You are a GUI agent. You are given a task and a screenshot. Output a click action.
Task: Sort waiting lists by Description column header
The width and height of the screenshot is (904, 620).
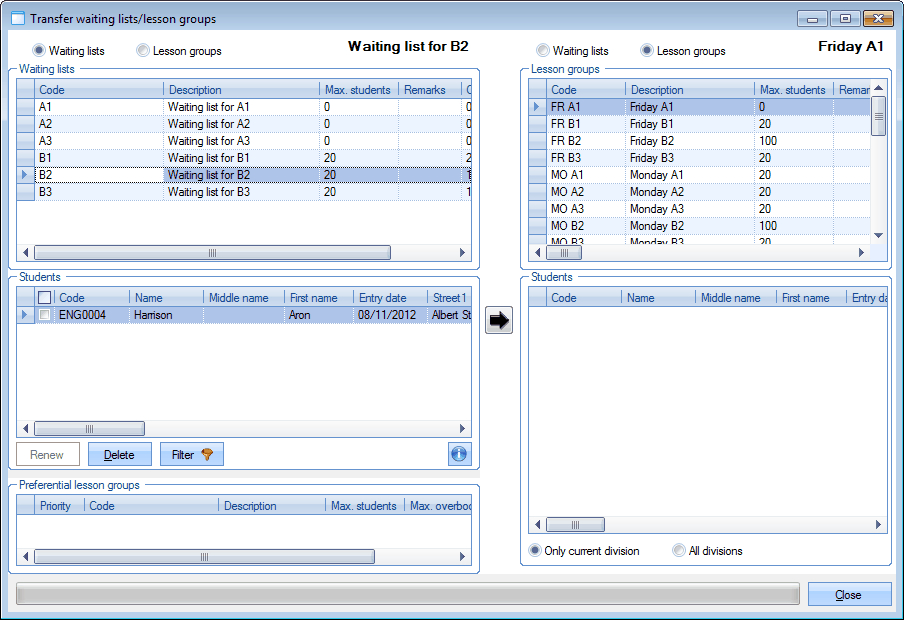pyautogui.click(x=241, y=90)
